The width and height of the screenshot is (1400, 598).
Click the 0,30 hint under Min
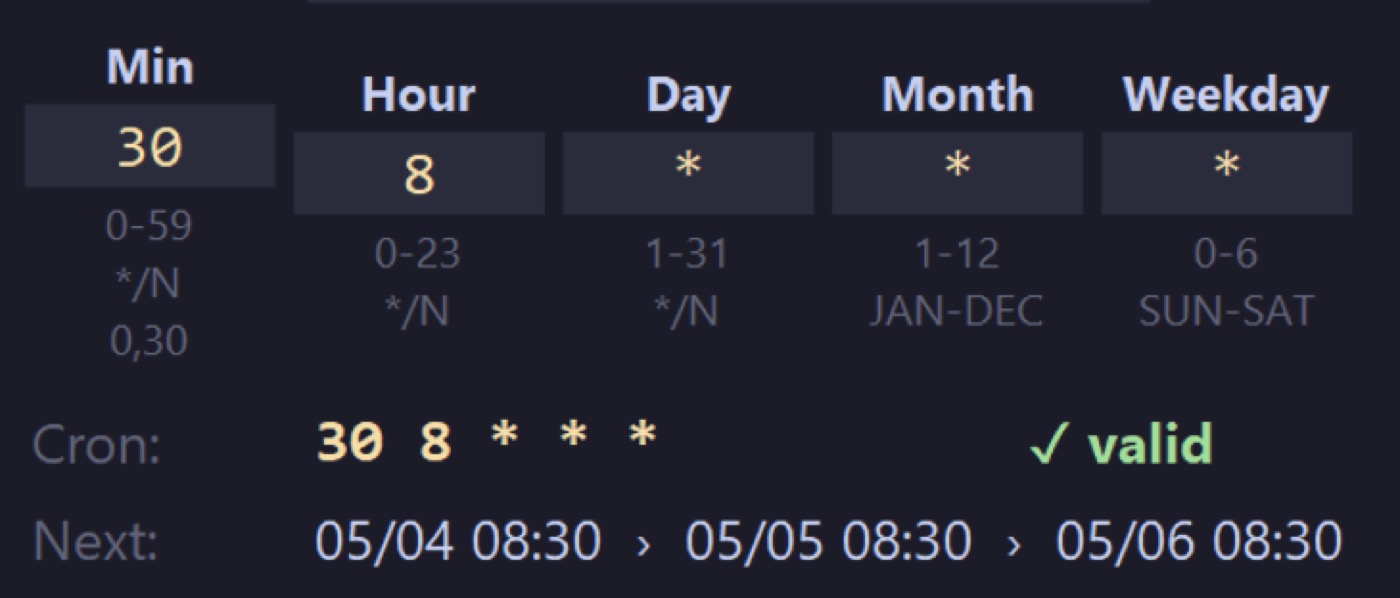point(149,342)
